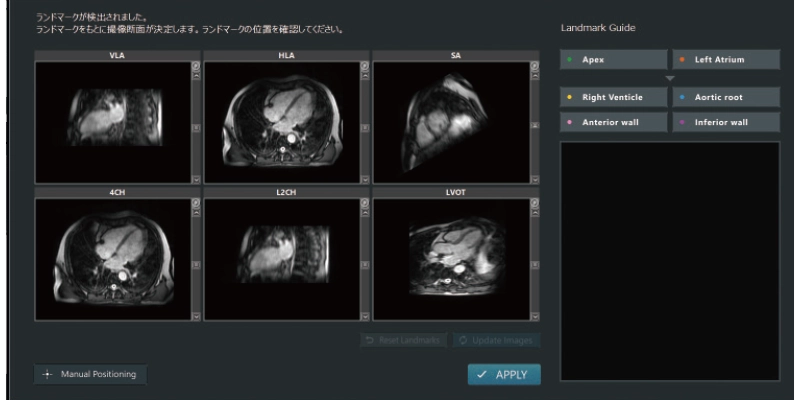This screenshot has height=400, width=800.
Task: Click the checkmark icon on APPLY
Action: (482, 375)
